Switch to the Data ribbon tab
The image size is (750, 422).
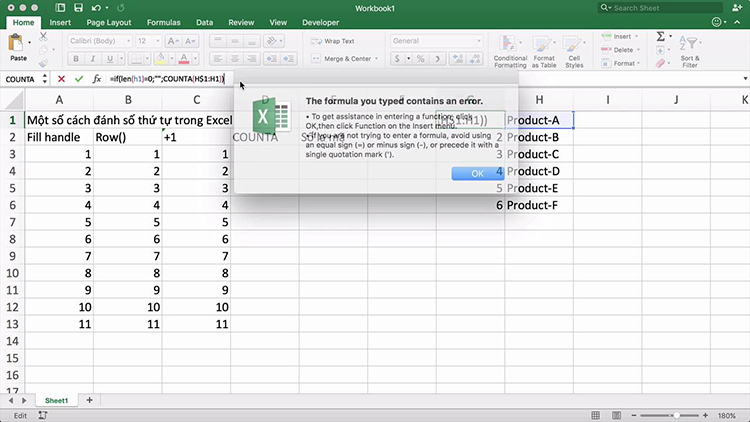tap(204, 22)
